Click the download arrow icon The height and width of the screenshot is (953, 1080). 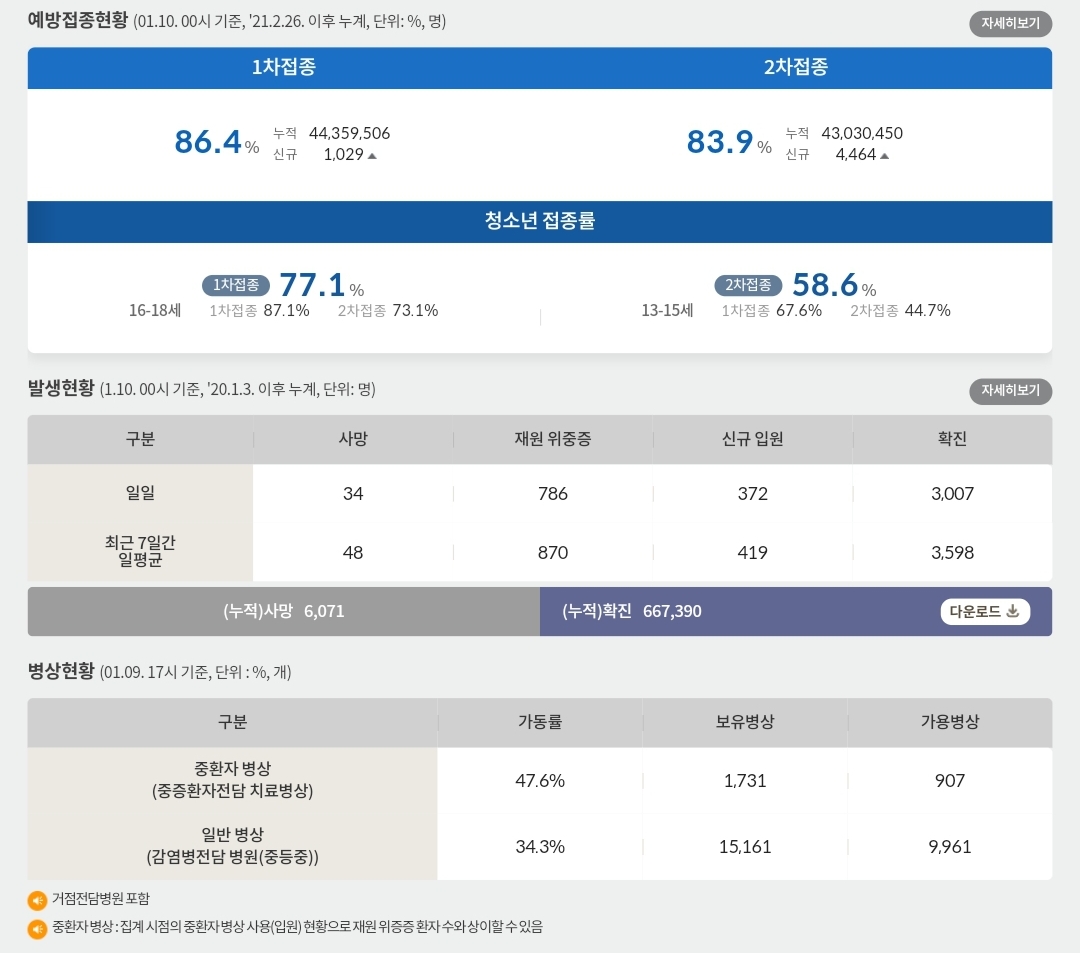1012,611
